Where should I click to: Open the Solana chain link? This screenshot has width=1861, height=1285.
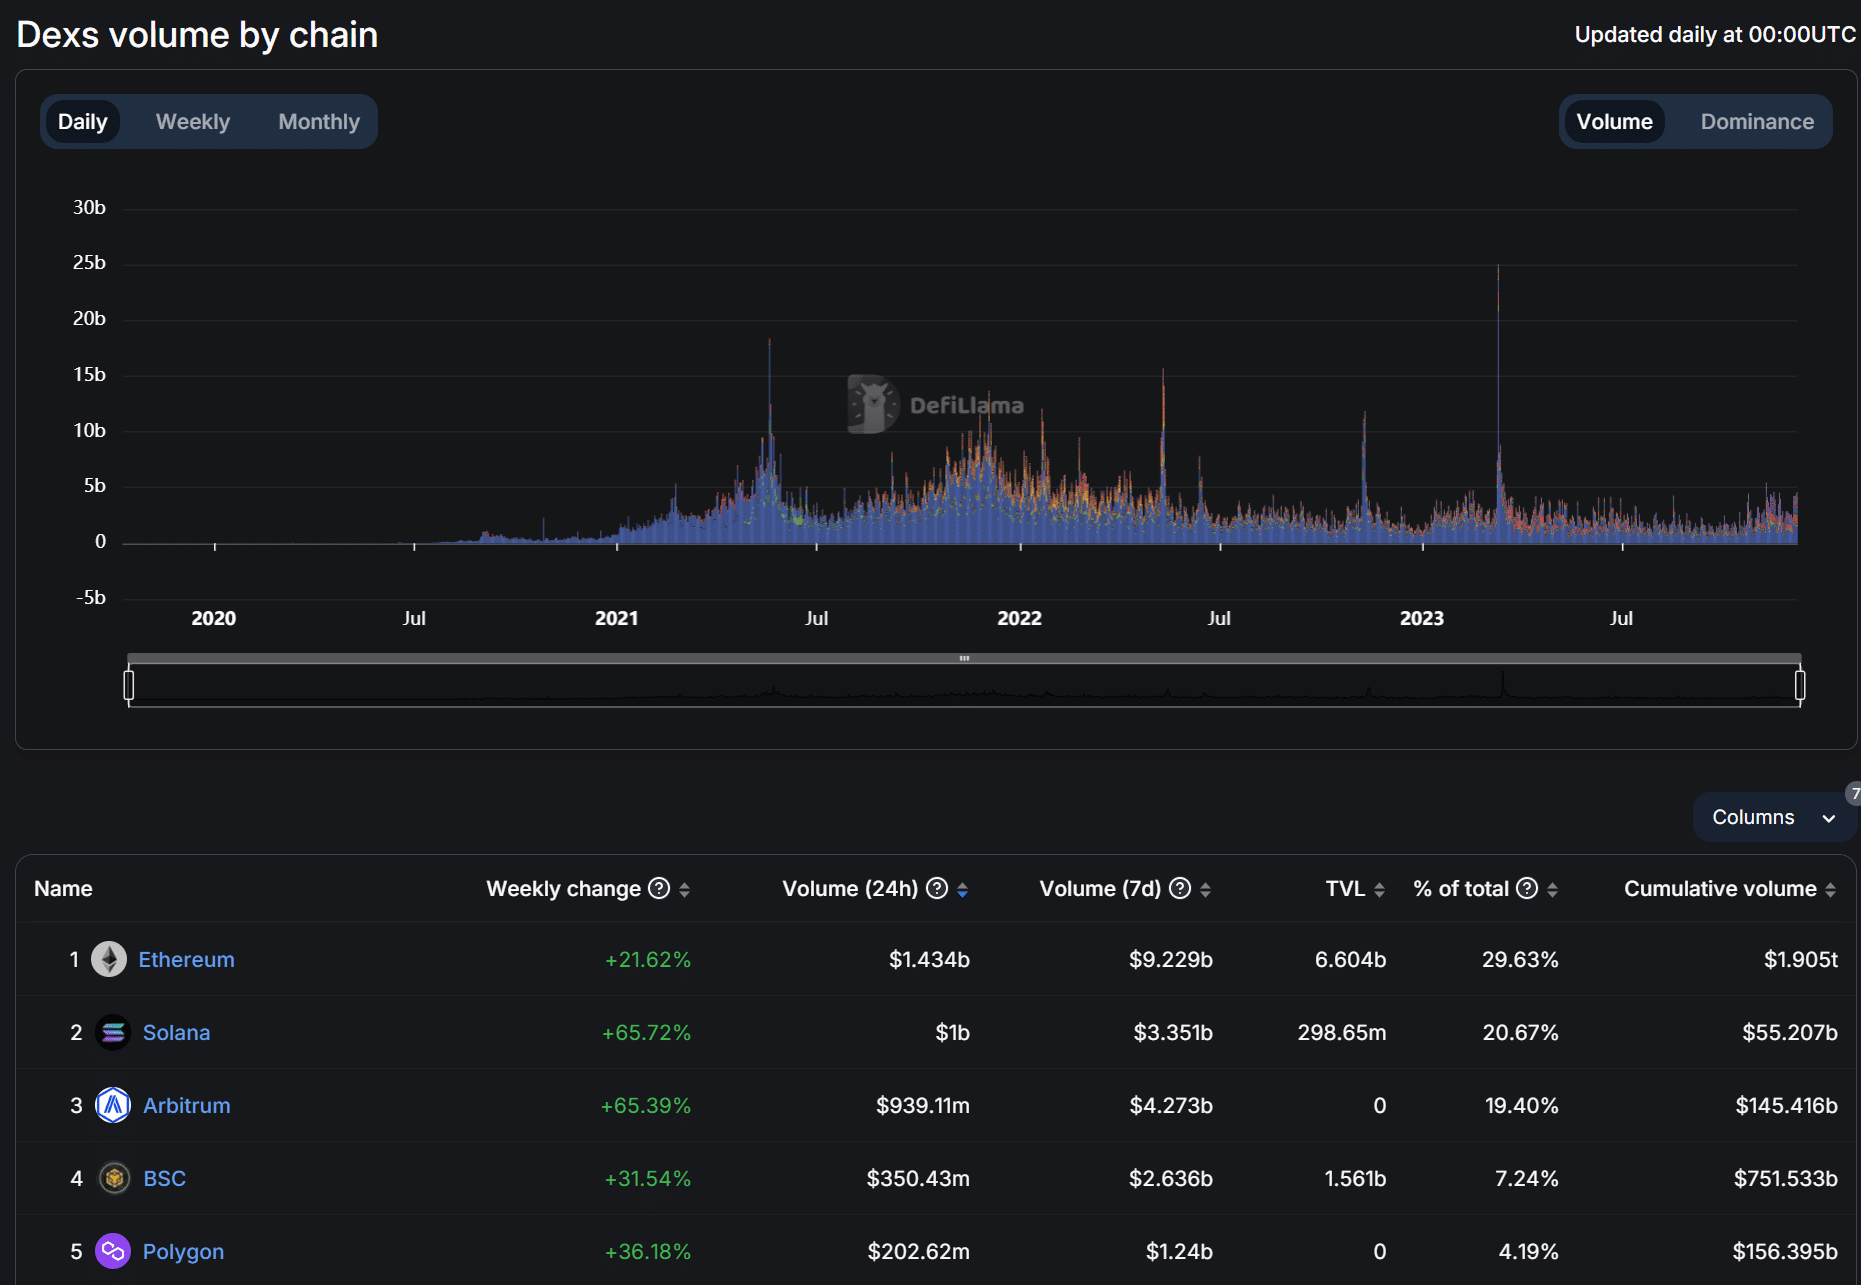(x=176, y=1032)
